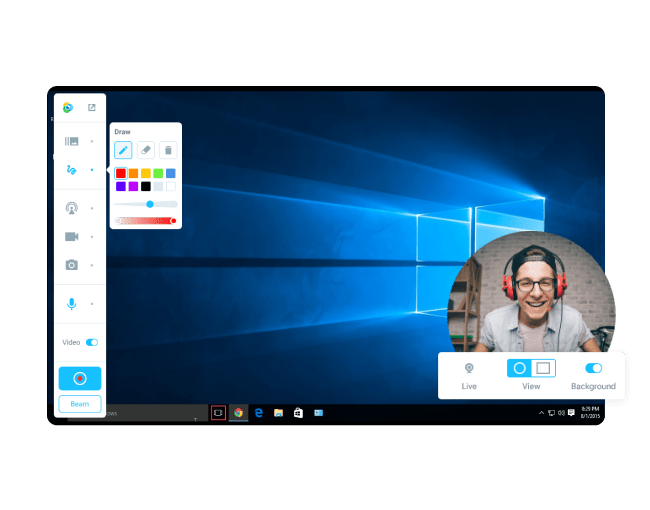Pick the light gray color swatch

pyautogui.click(x=158, y=186)
